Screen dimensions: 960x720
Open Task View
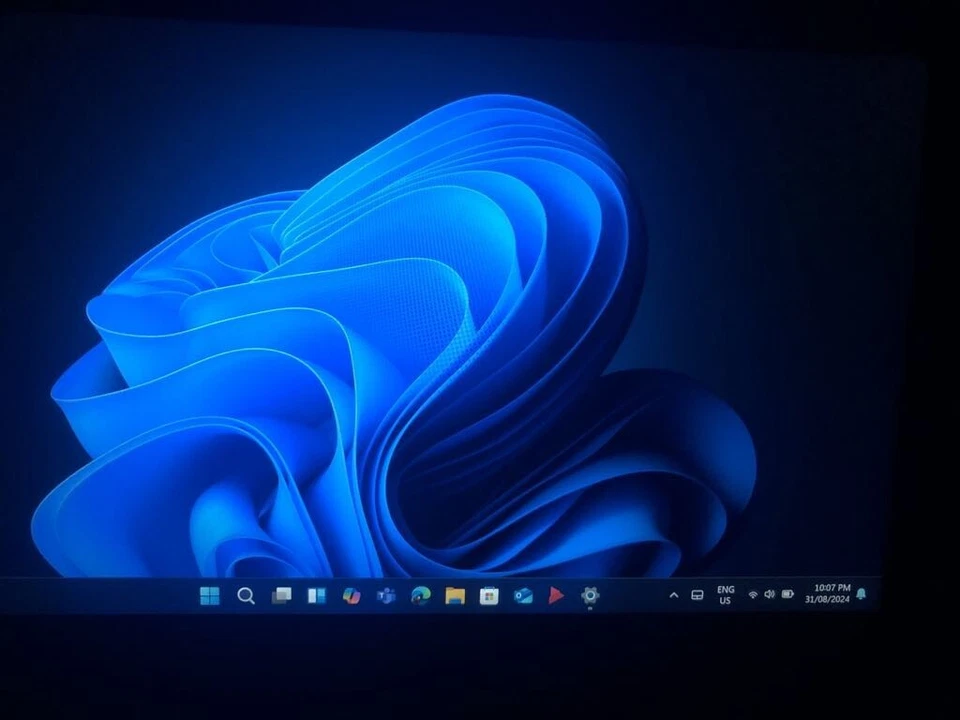coord(282,596)
